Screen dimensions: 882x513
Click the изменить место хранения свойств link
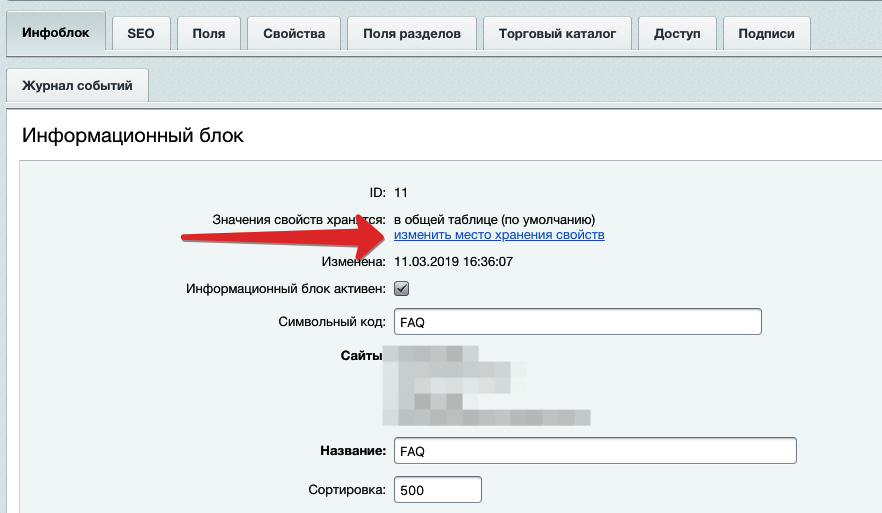[499, 235]
